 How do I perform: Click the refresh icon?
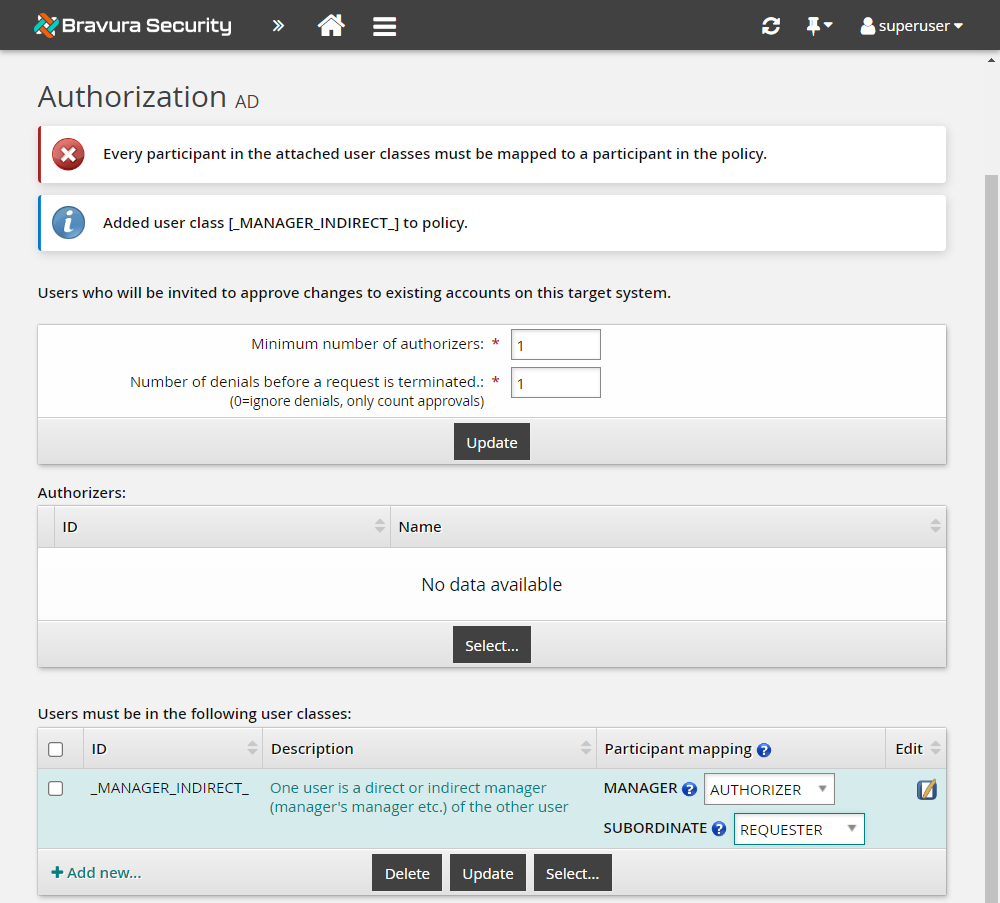(x=770, y=25)
